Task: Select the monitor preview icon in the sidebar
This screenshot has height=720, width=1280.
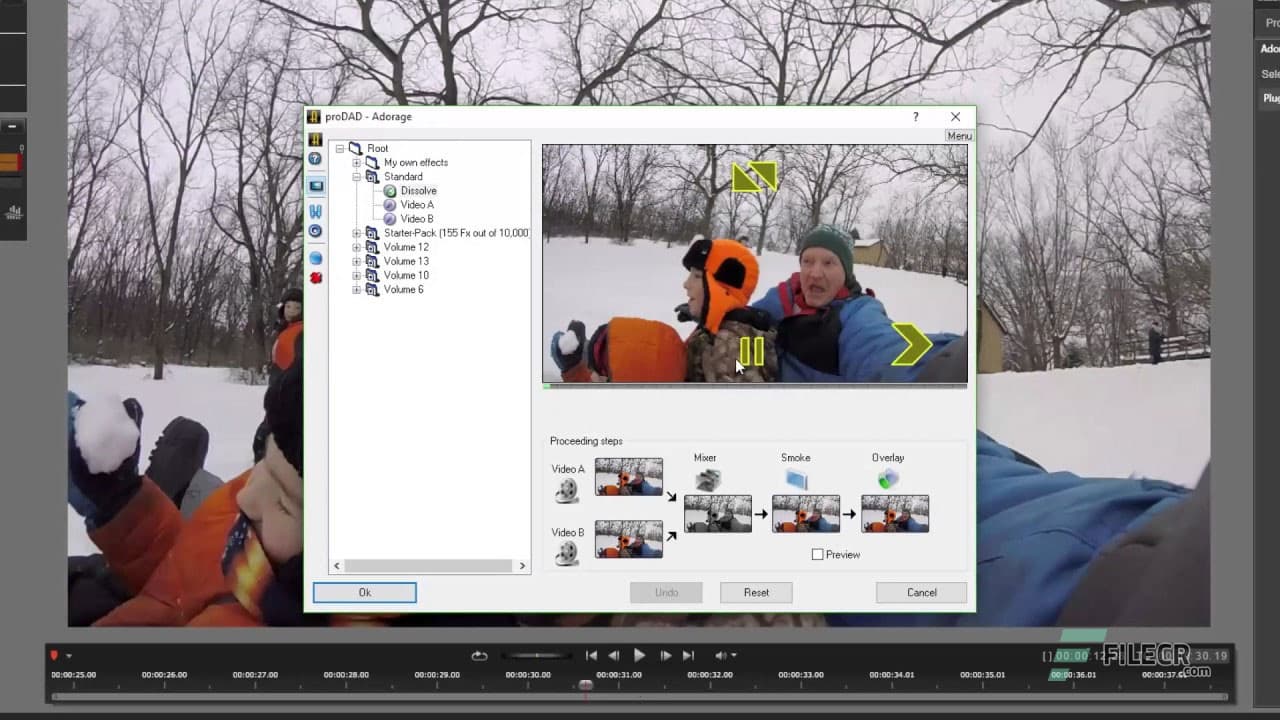Action: (315, 185)
